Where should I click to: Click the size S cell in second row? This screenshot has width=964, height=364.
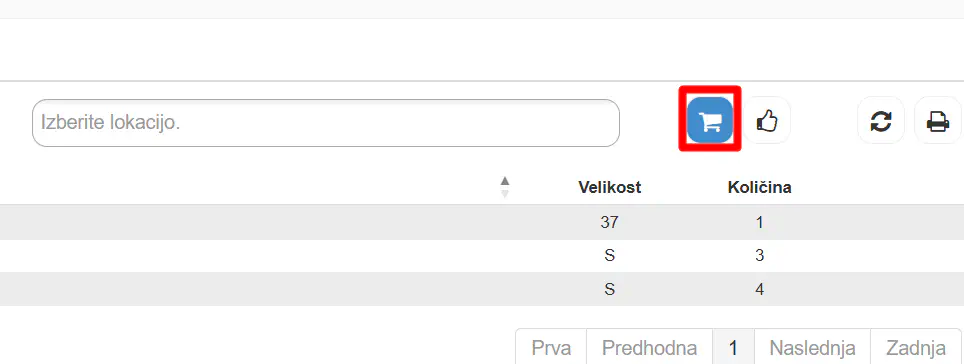tap(609, 255)
